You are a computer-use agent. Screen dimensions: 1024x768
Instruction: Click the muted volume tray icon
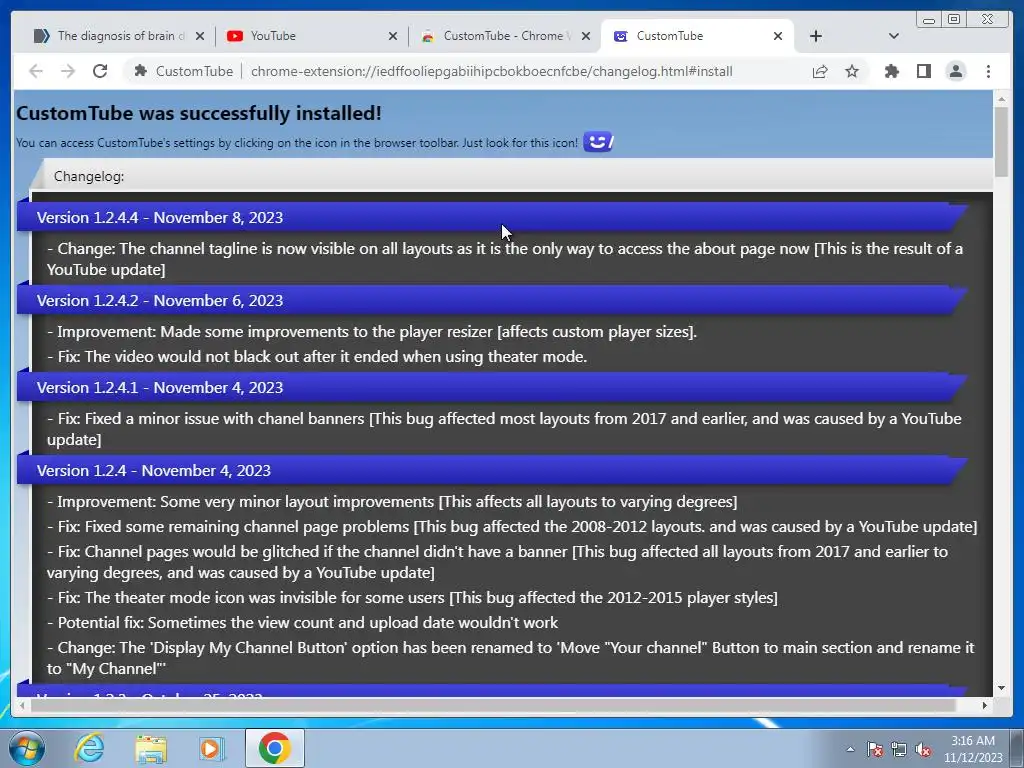(x=923, y=749)
